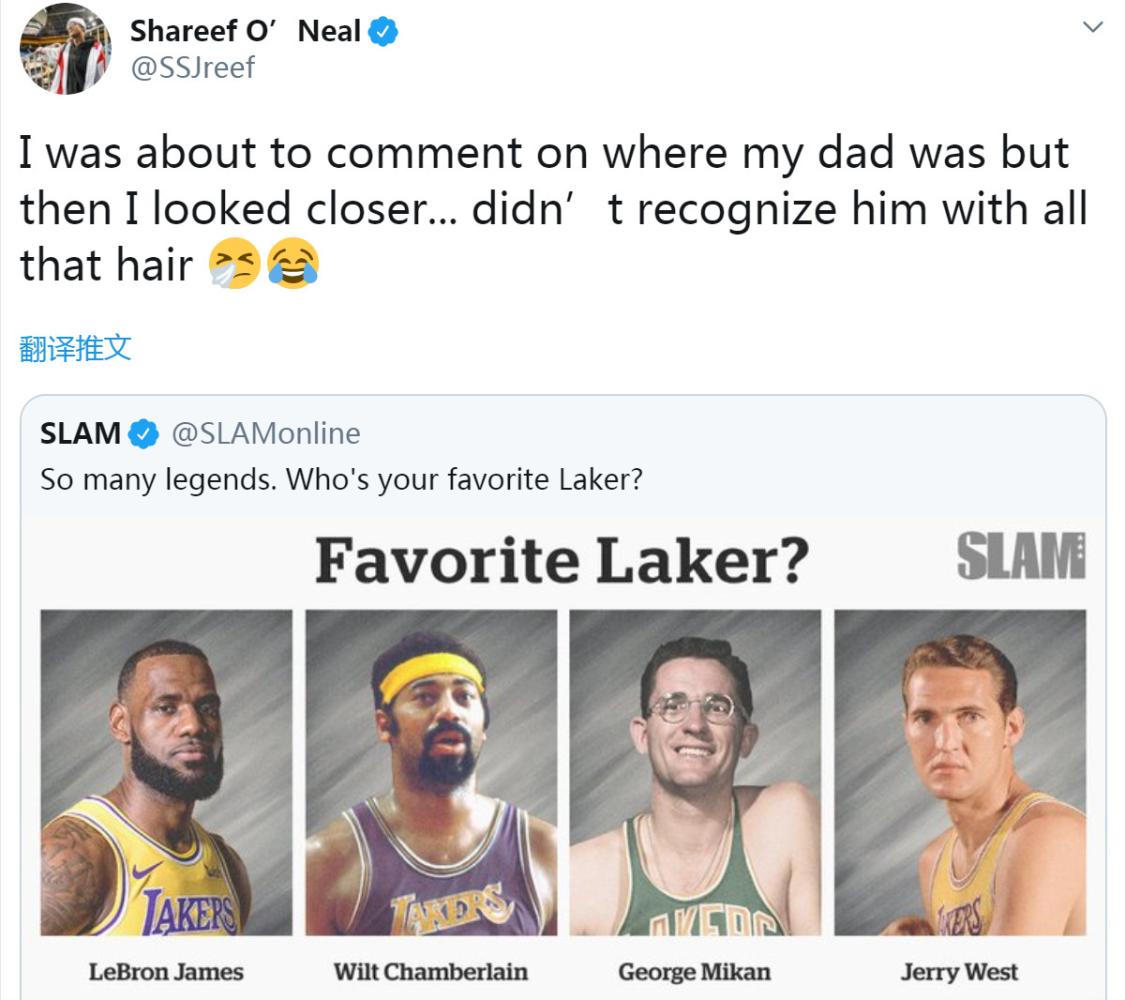Click the Jerry West caption label
Image resolution: width=1125 pixels, height=1000 pixels.
point(960,972)
